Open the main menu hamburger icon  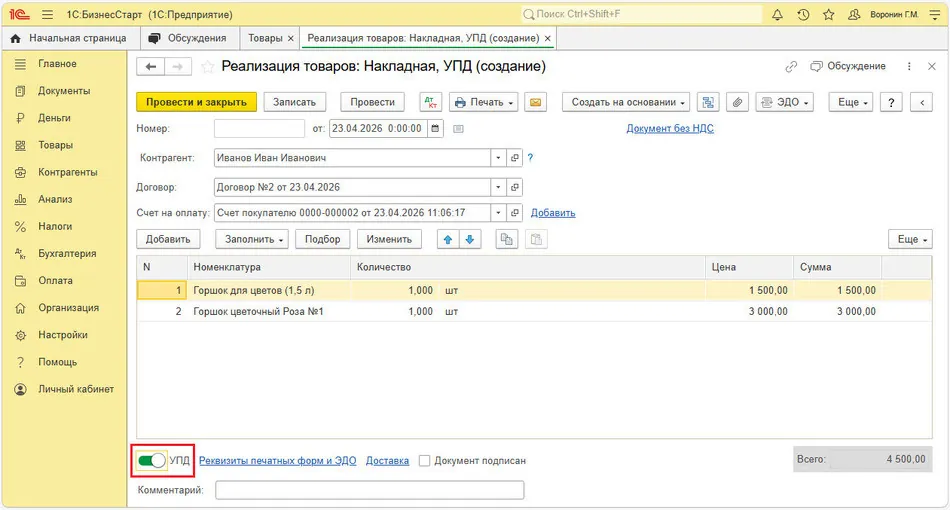[47, 15]
